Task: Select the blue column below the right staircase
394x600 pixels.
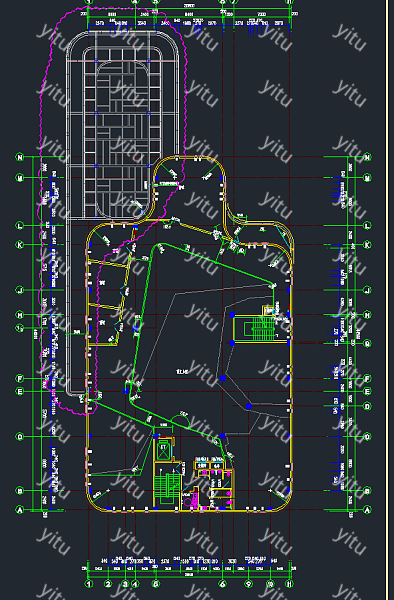Action: click(223, 378)
